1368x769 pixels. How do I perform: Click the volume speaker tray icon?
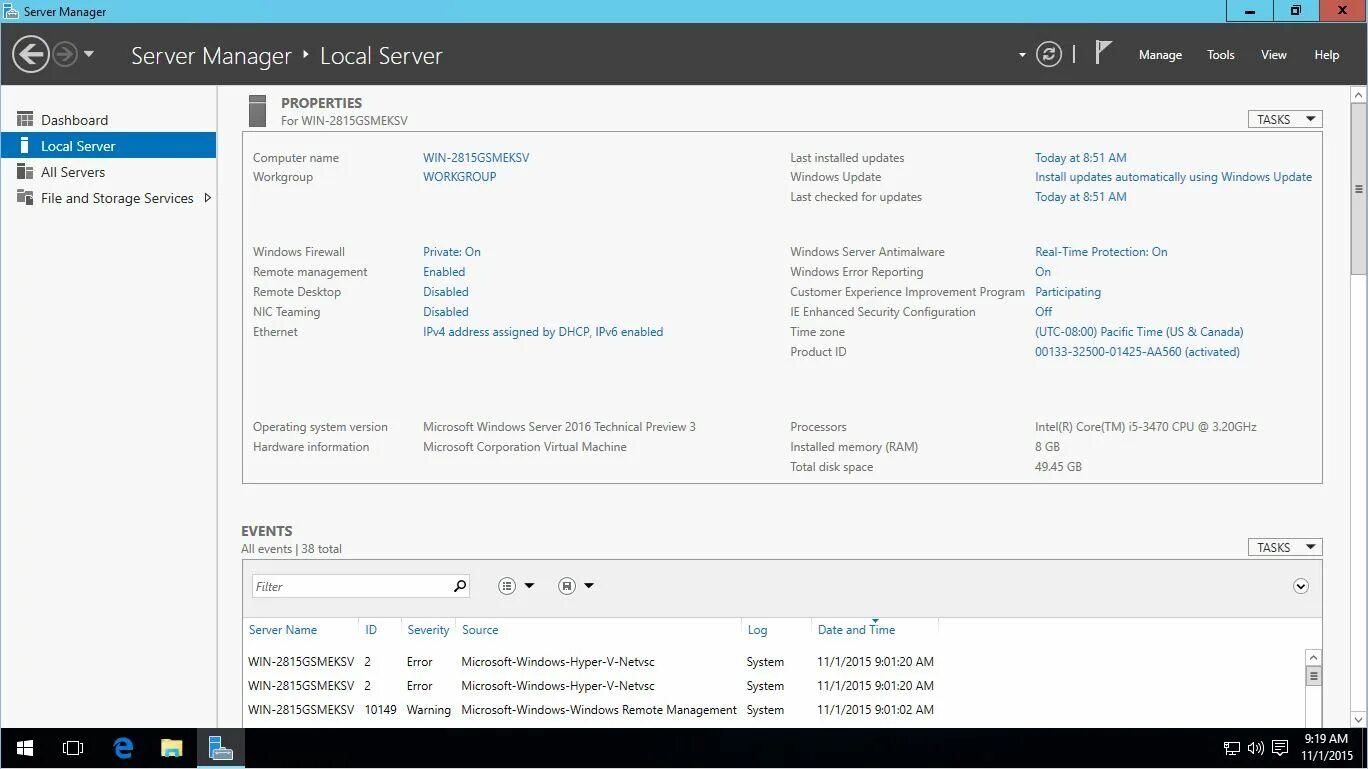(x=1256, y=748)
